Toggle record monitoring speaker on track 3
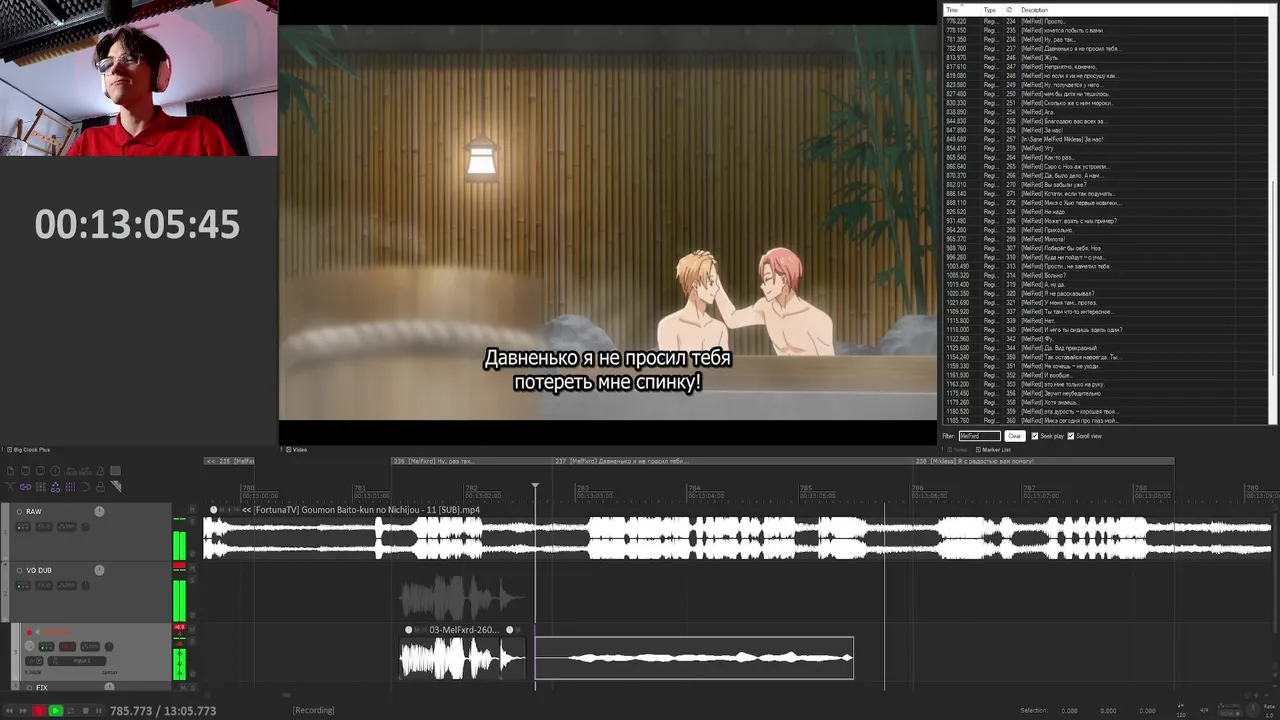This screenshot has width=1280, height=720. tap(38, 632)
